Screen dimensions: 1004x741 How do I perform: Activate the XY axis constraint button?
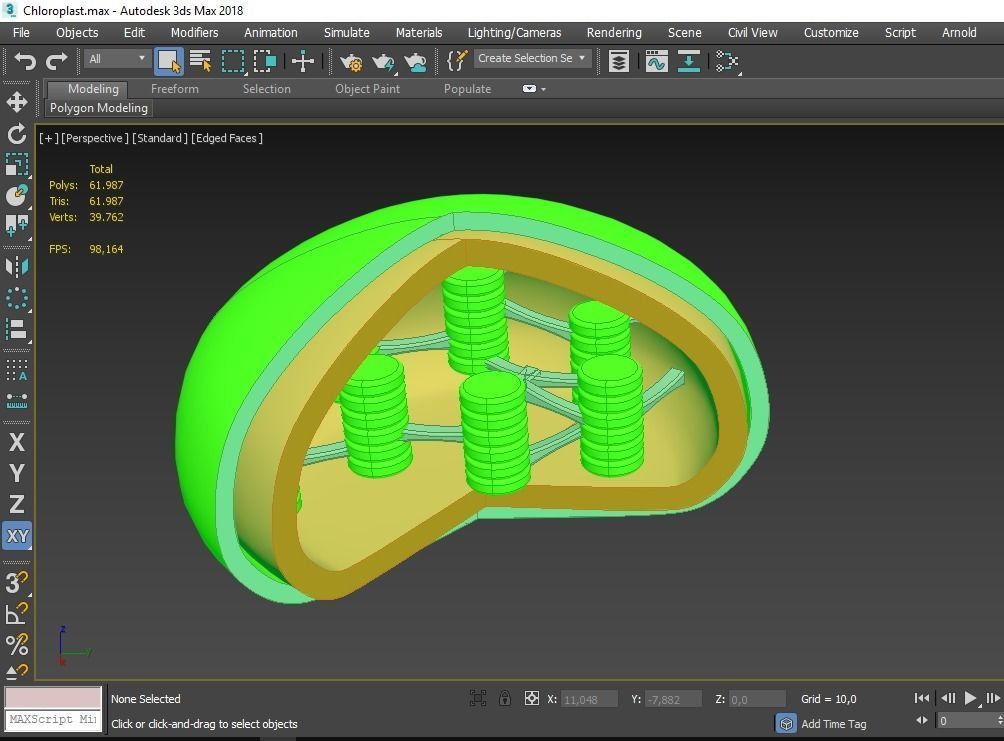[x=16, y=536]
